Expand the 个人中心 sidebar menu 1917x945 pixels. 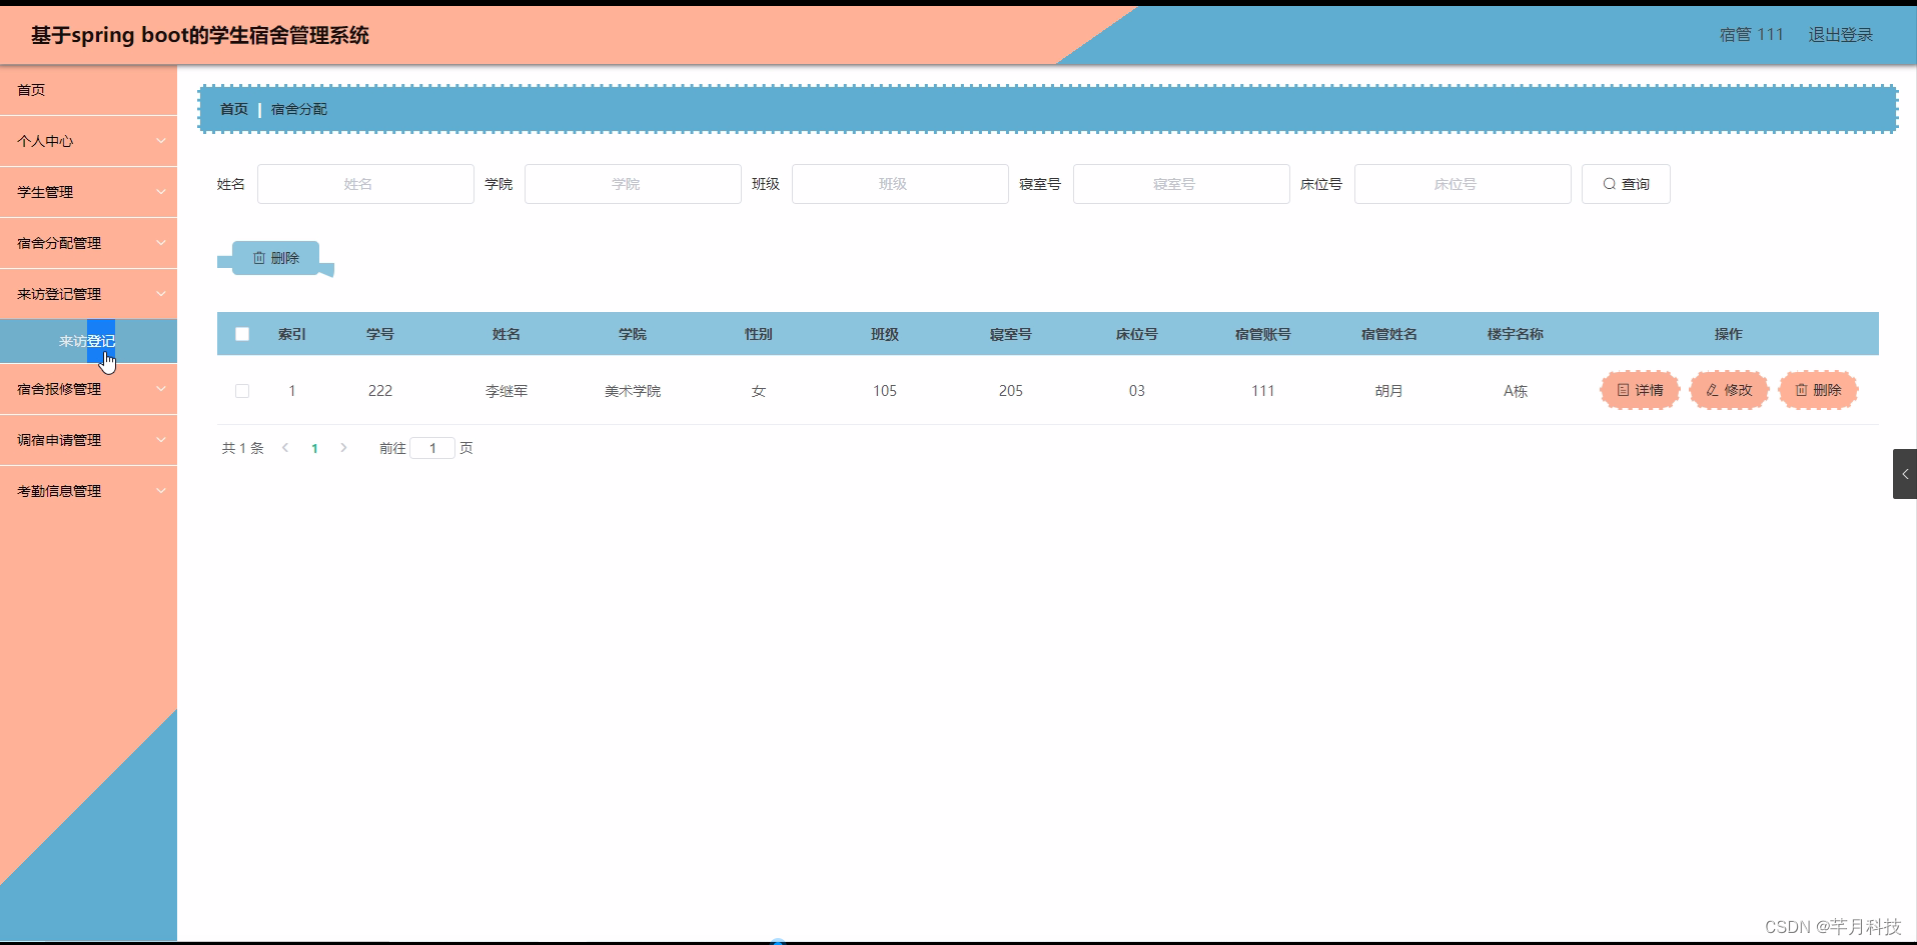tap(88, 141)
